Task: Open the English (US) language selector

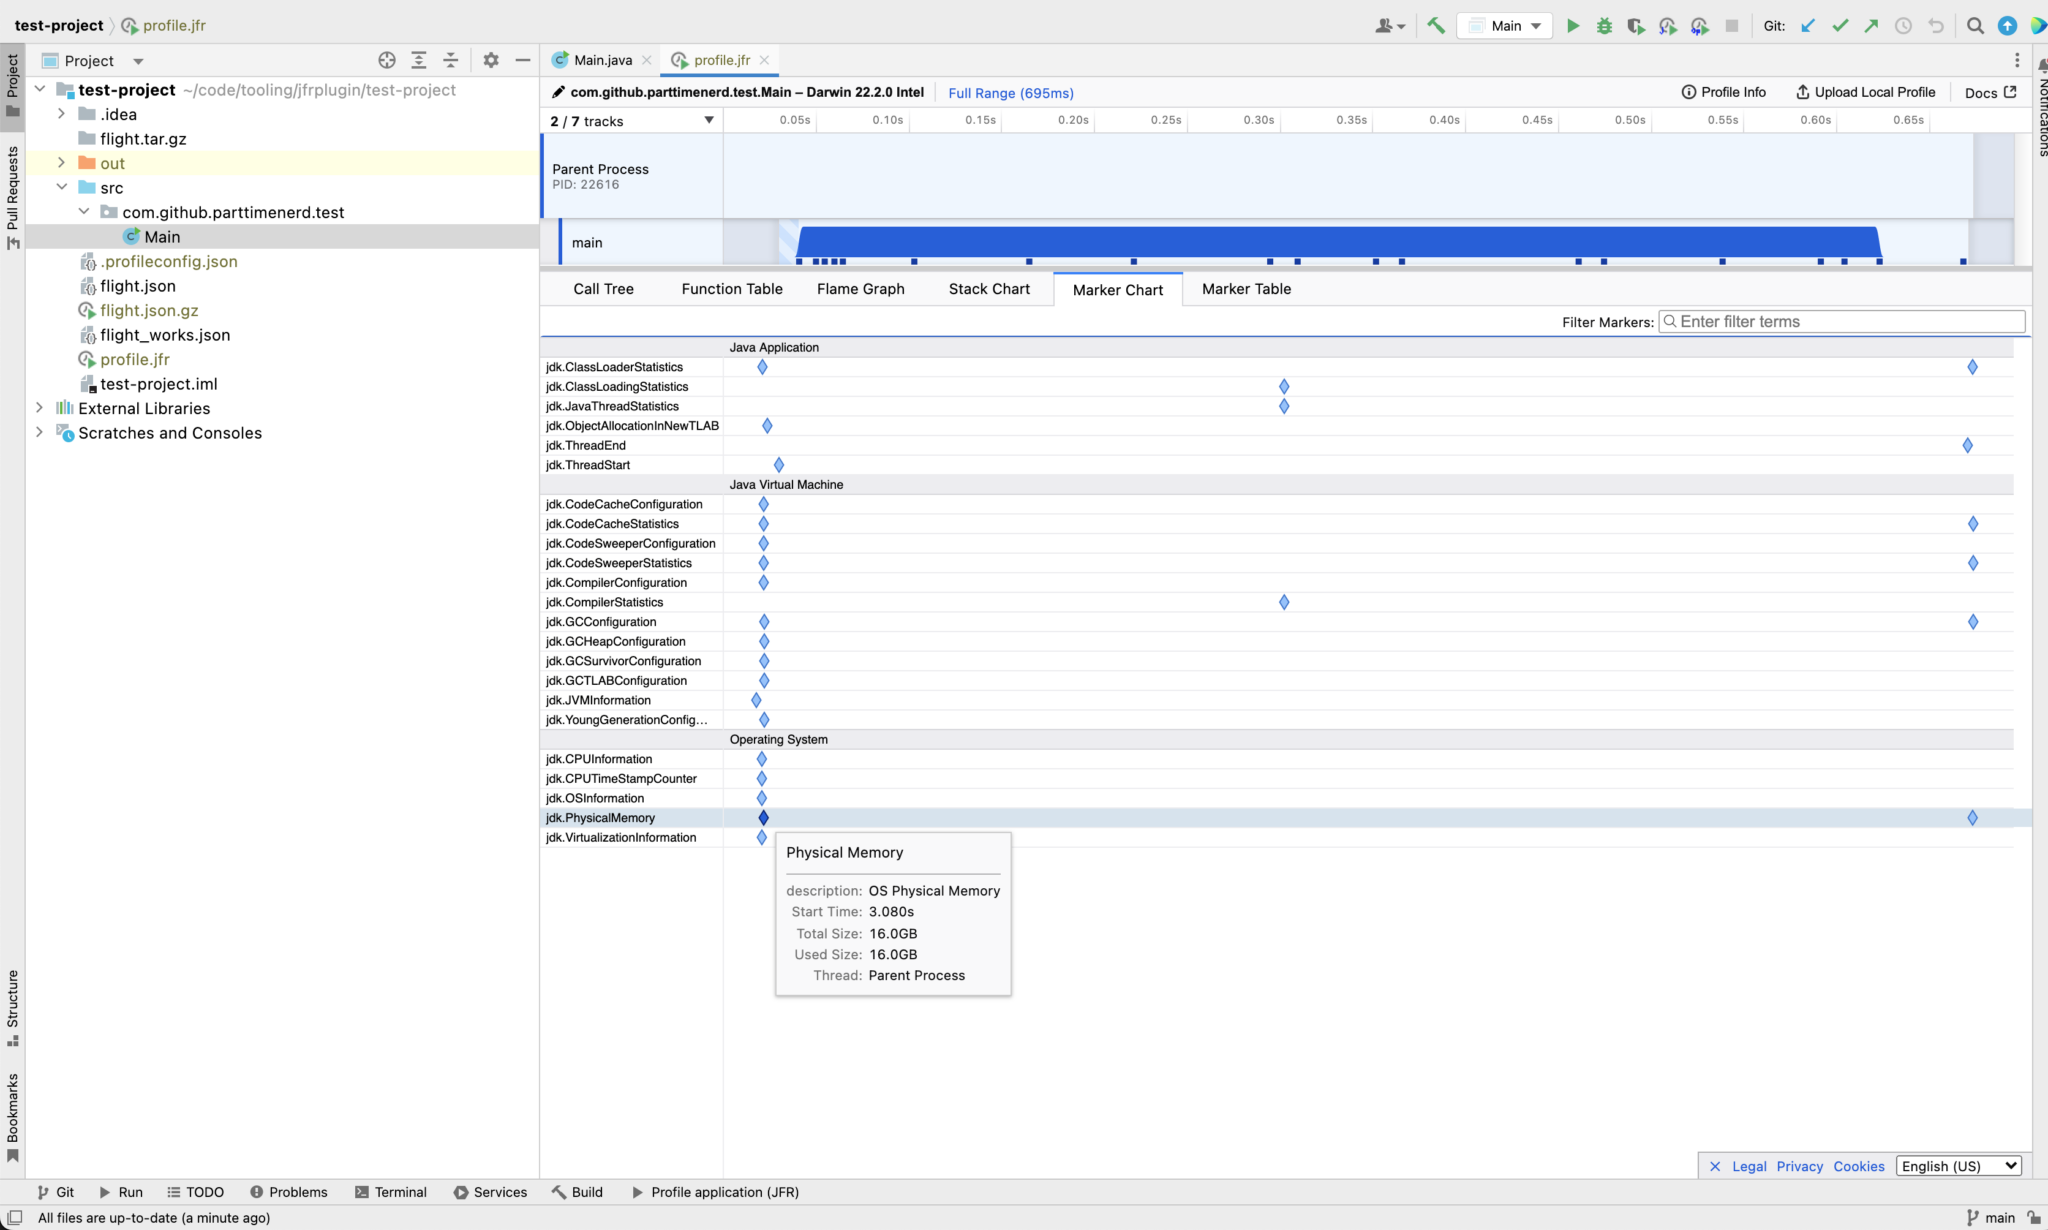Action: coord(1959,1166)
